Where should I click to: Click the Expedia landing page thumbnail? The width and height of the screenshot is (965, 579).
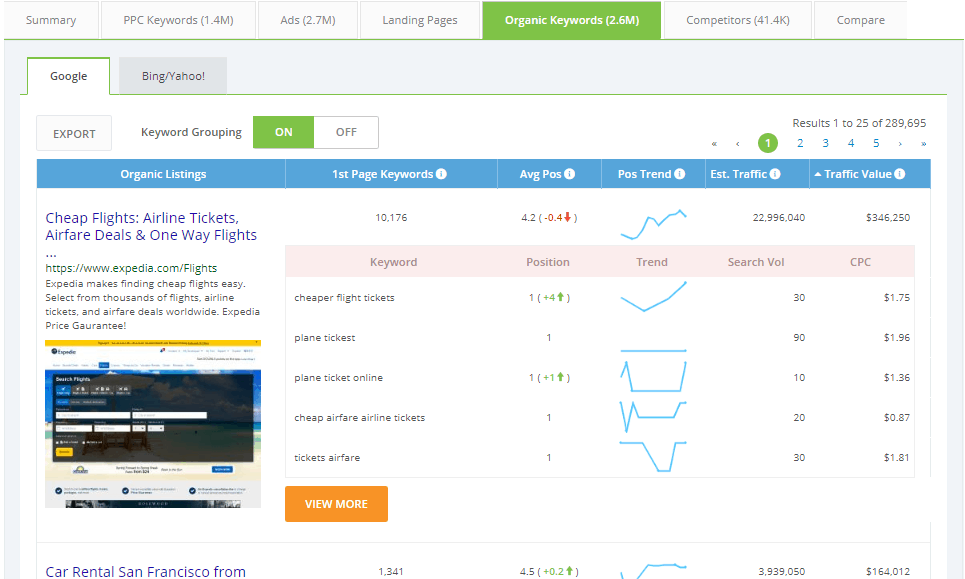click(153, 423)
